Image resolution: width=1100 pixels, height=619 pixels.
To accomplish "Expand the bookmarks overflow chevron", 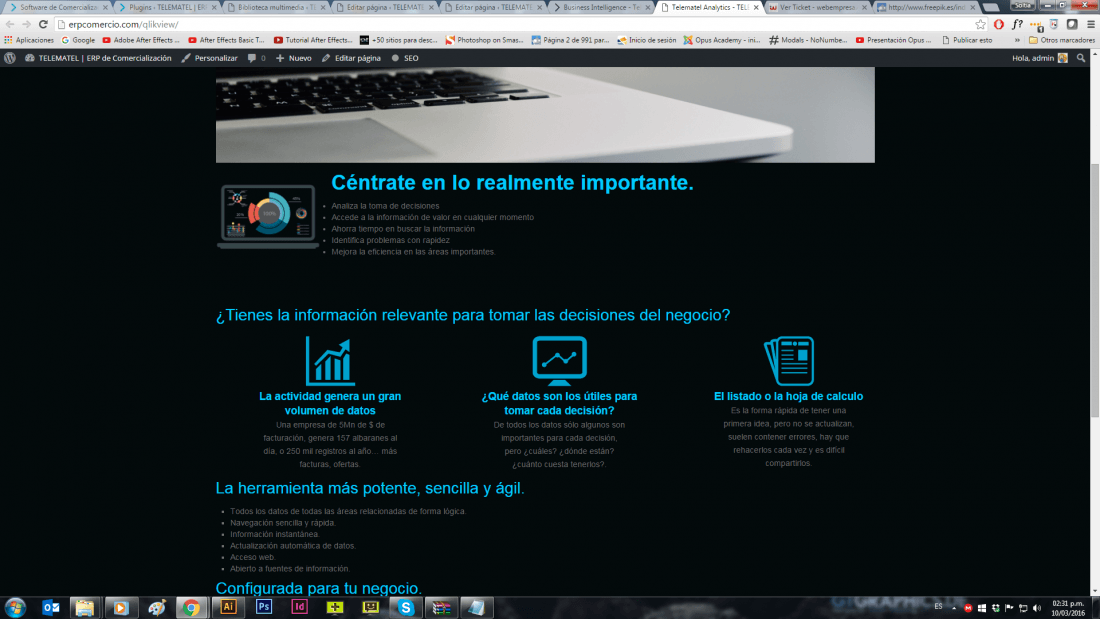I will [x=1017, y=40].
